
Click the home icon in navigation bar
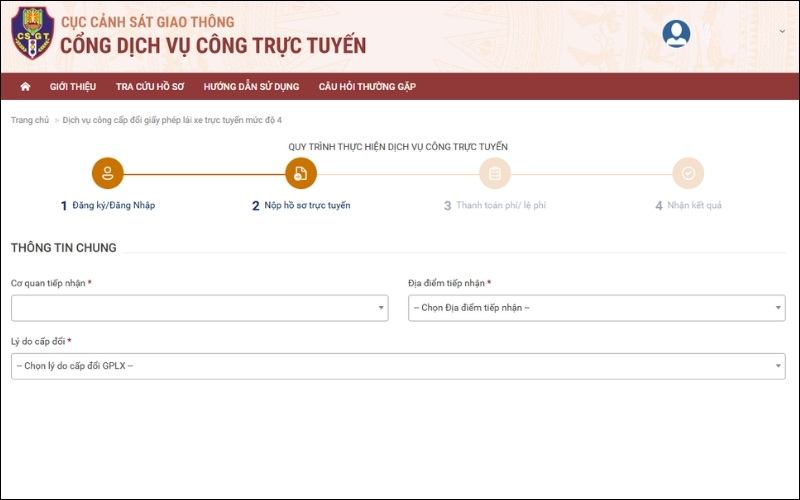25,87
